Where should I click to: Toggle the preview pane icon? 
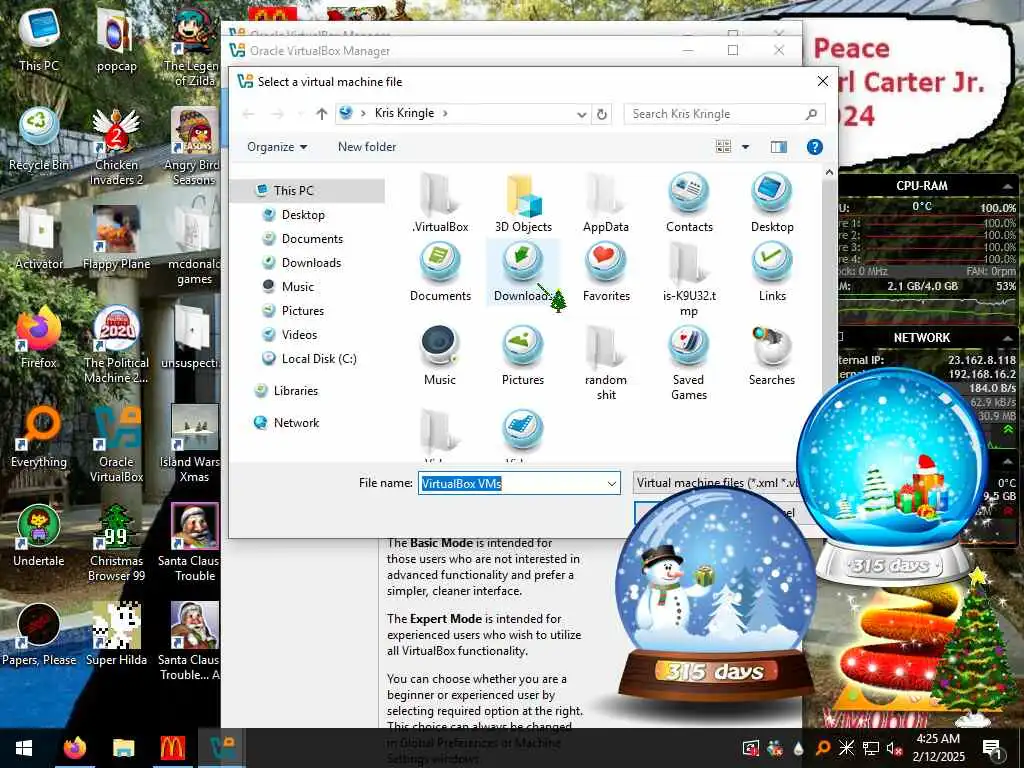pos(778,147)
